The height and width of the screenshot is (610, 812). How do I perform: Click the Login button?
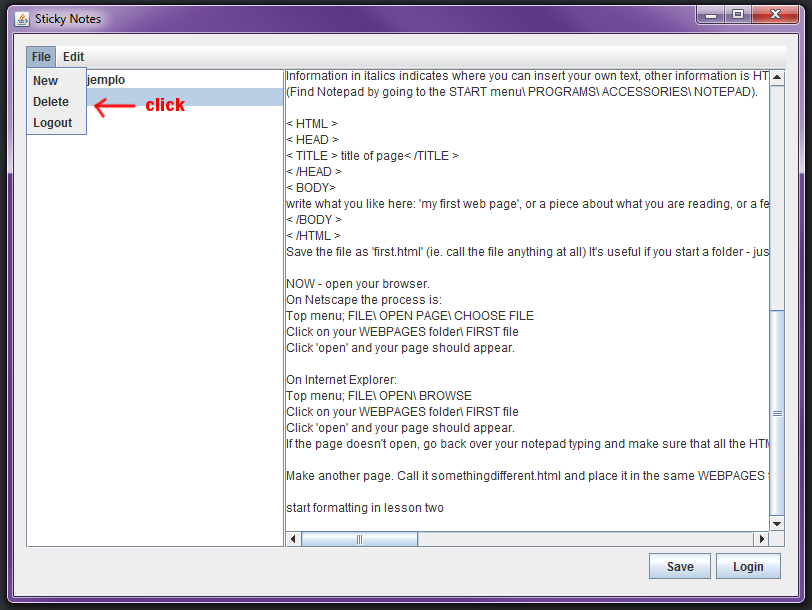pyautogui.click(x=748, y=567)
